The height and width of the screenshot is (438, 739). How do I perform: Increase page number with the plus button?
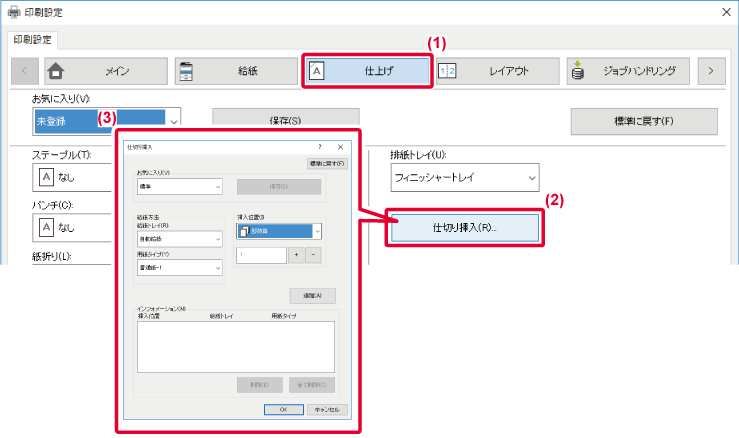tap(297, 256)
